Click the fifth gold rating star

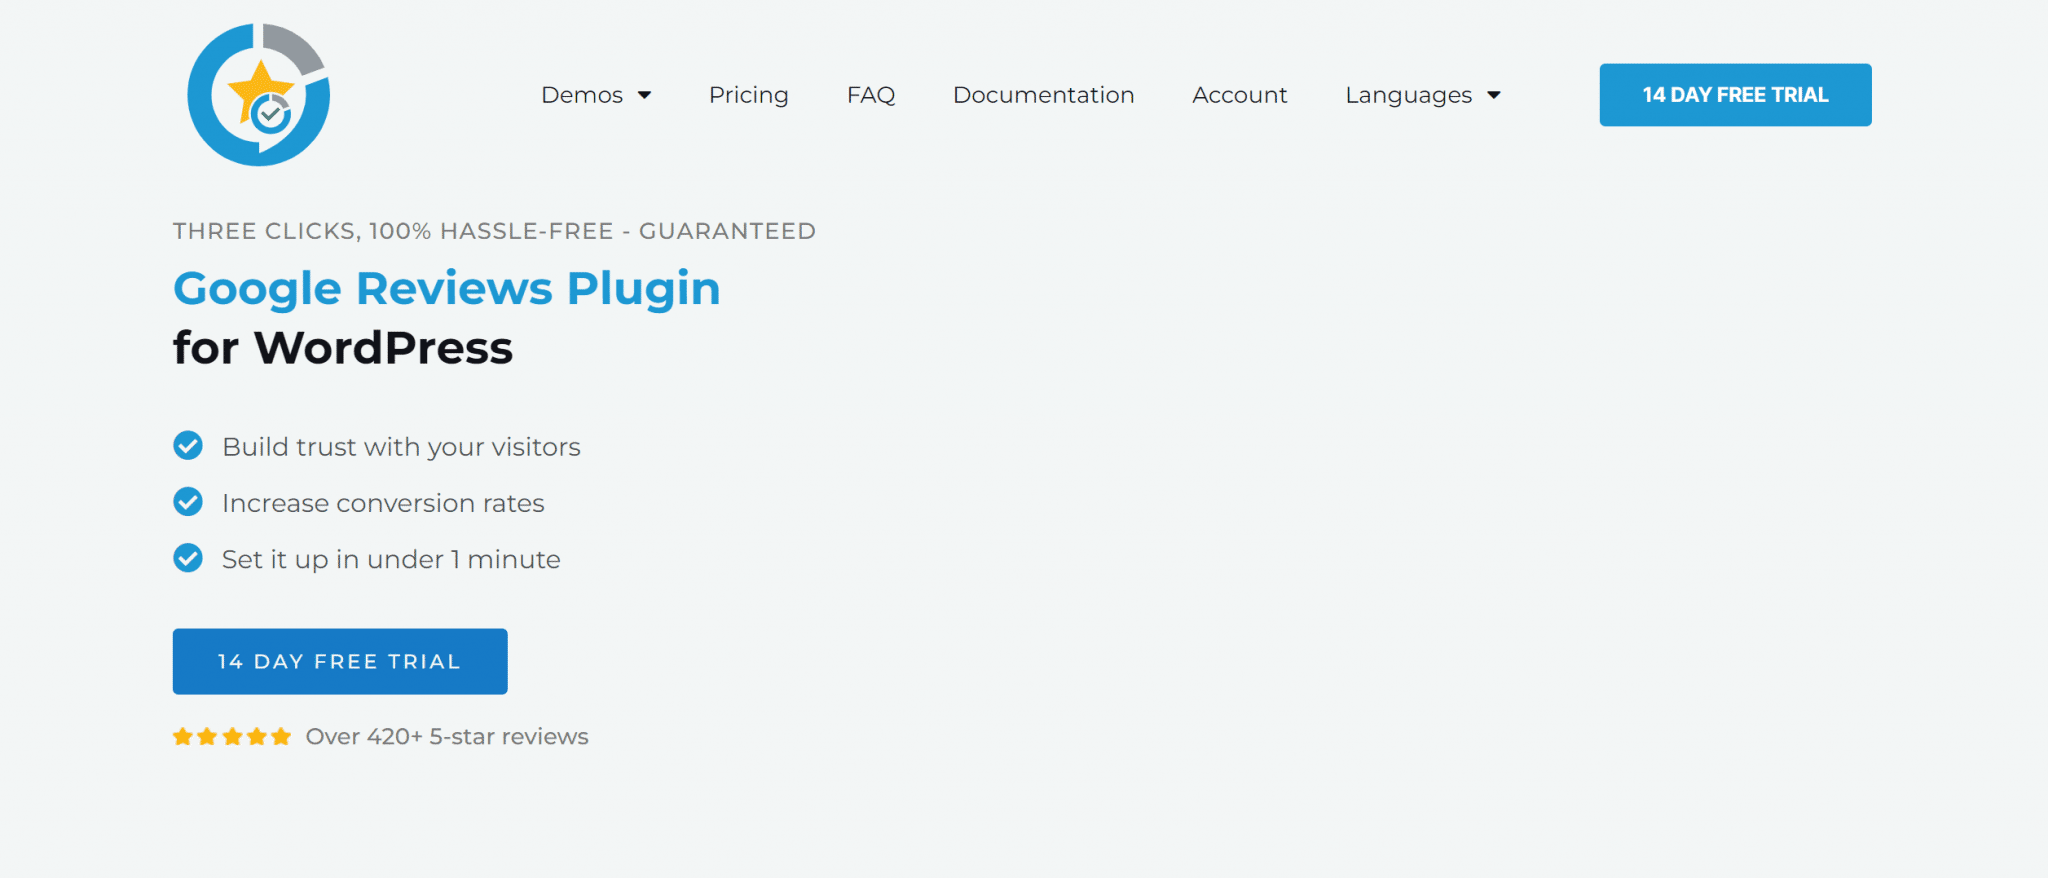pyautogui.click(x=281, y=737)
